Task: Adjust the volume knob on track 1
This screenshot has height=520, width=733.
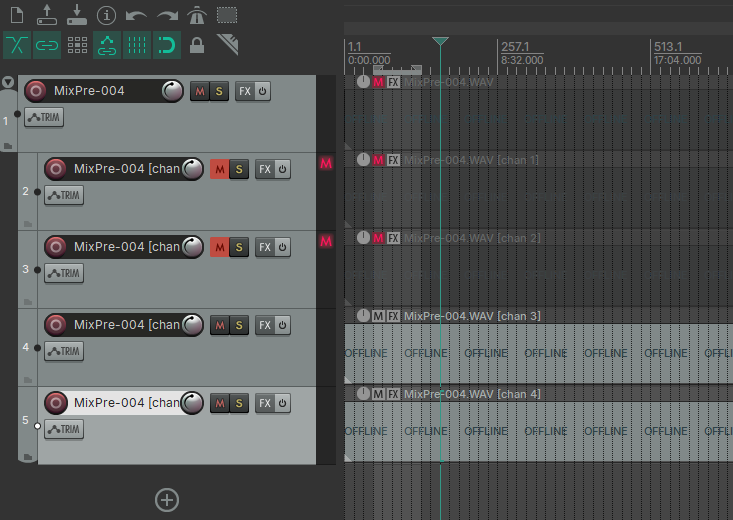Action: [172, 91]
